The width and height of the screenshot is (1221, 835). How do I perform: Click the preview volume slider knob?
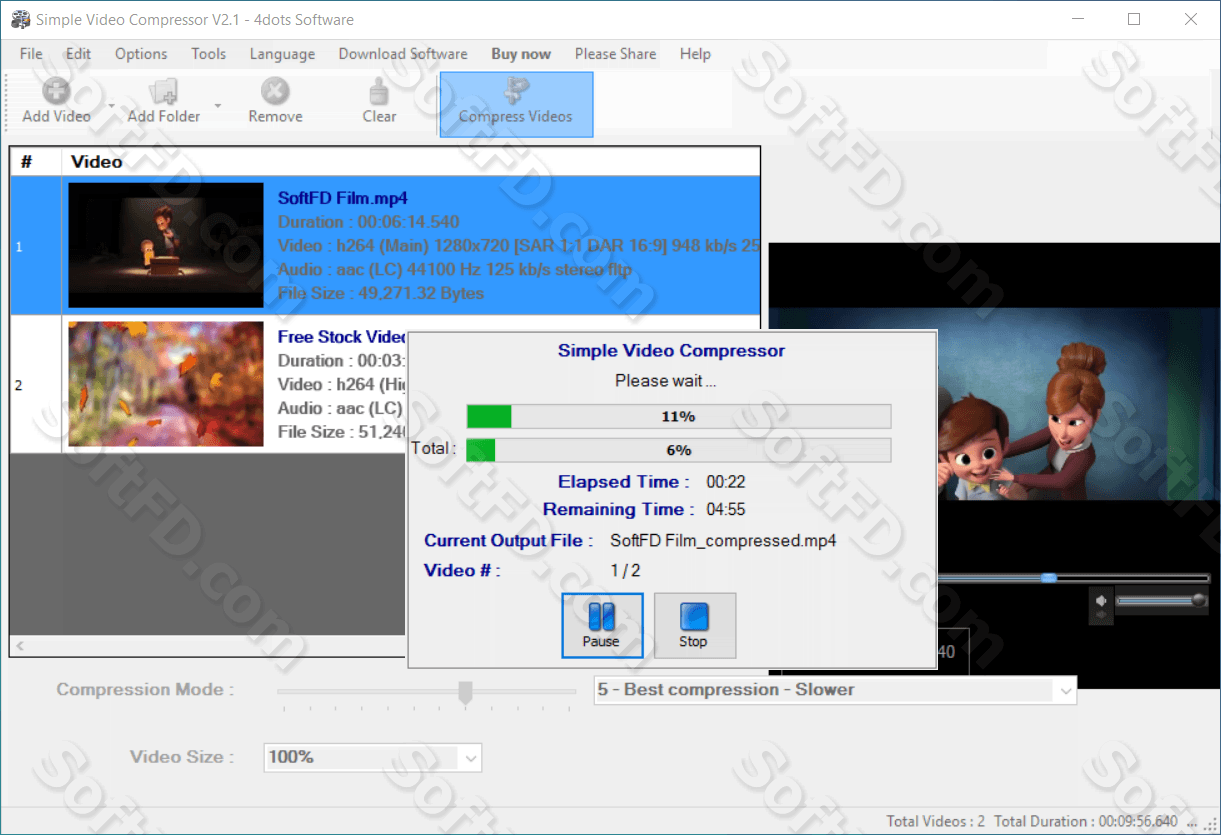pyautogui.click(x=1198, y=600)
